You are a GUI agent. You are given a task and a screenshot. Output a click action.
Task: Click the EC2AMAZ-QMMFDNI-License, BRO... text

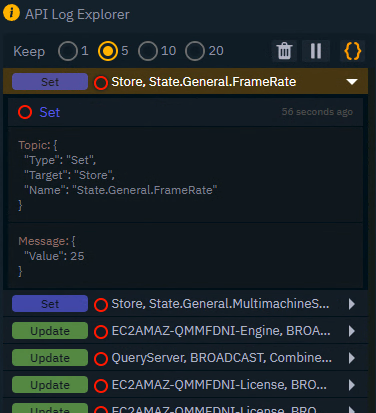[x=219, y=385]
